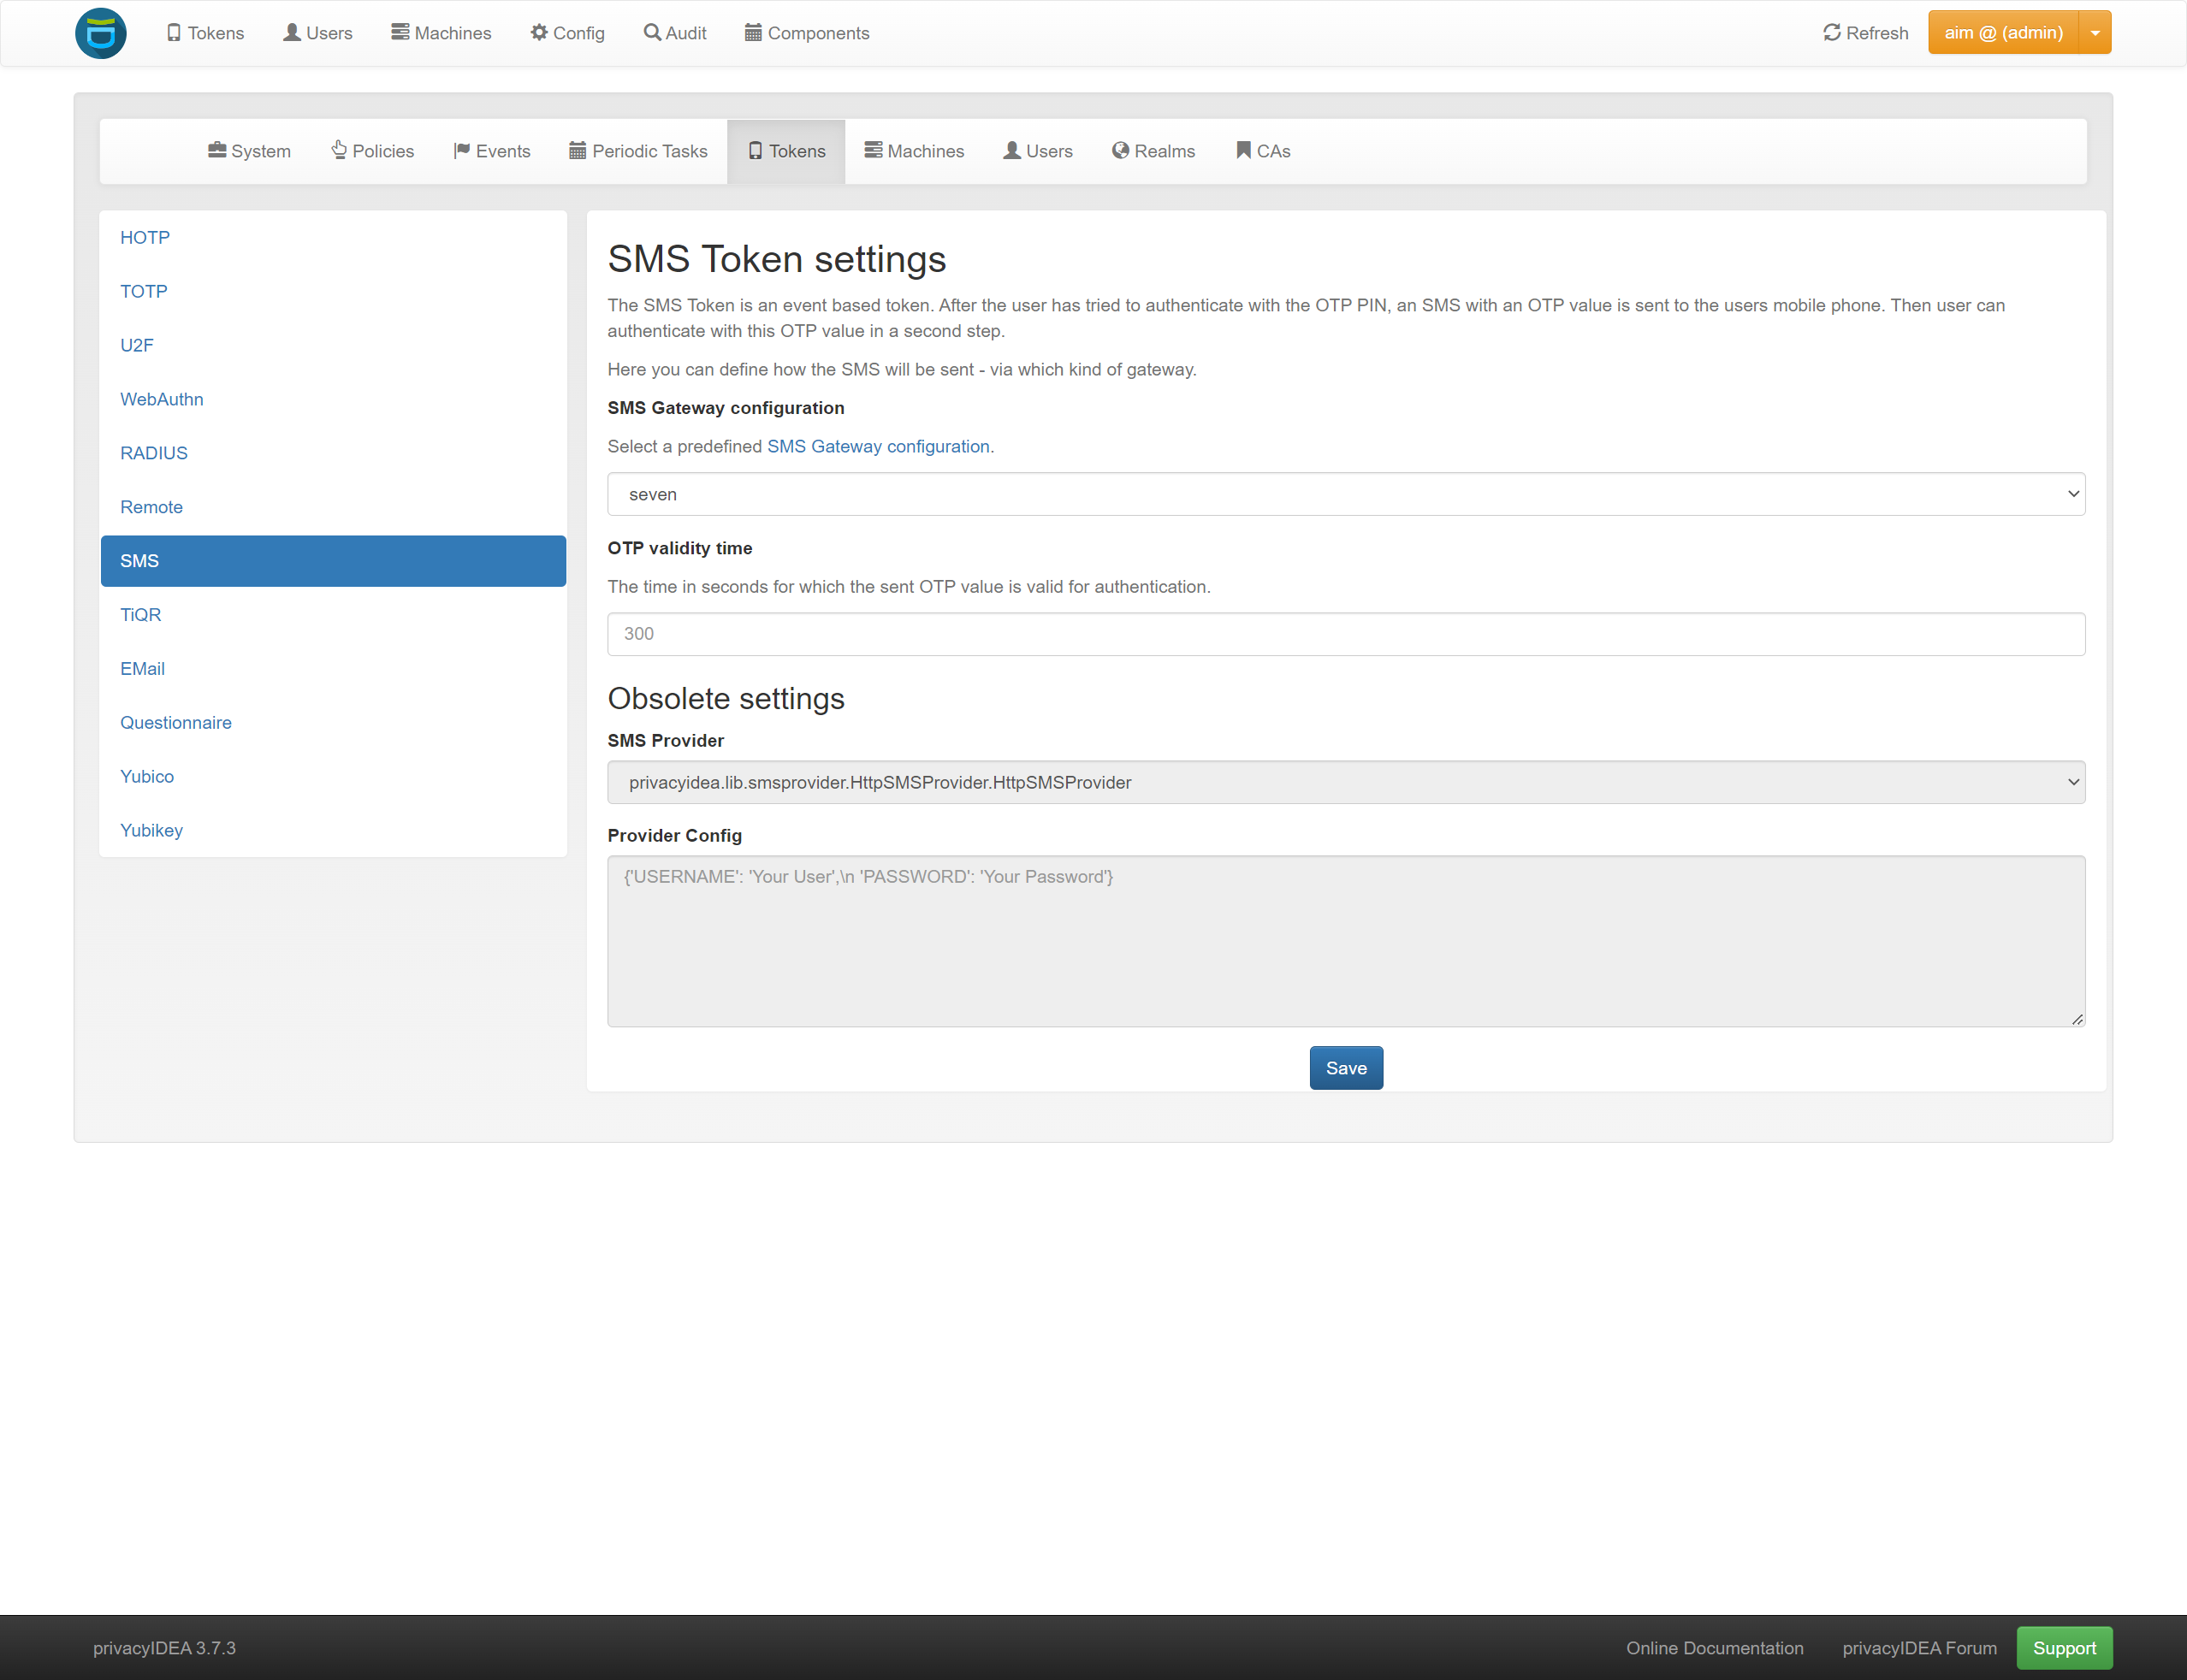Follow the SMS Gateway configuration link
The width and height of the screenshot is (2187, 1680).
pos(877,446)
